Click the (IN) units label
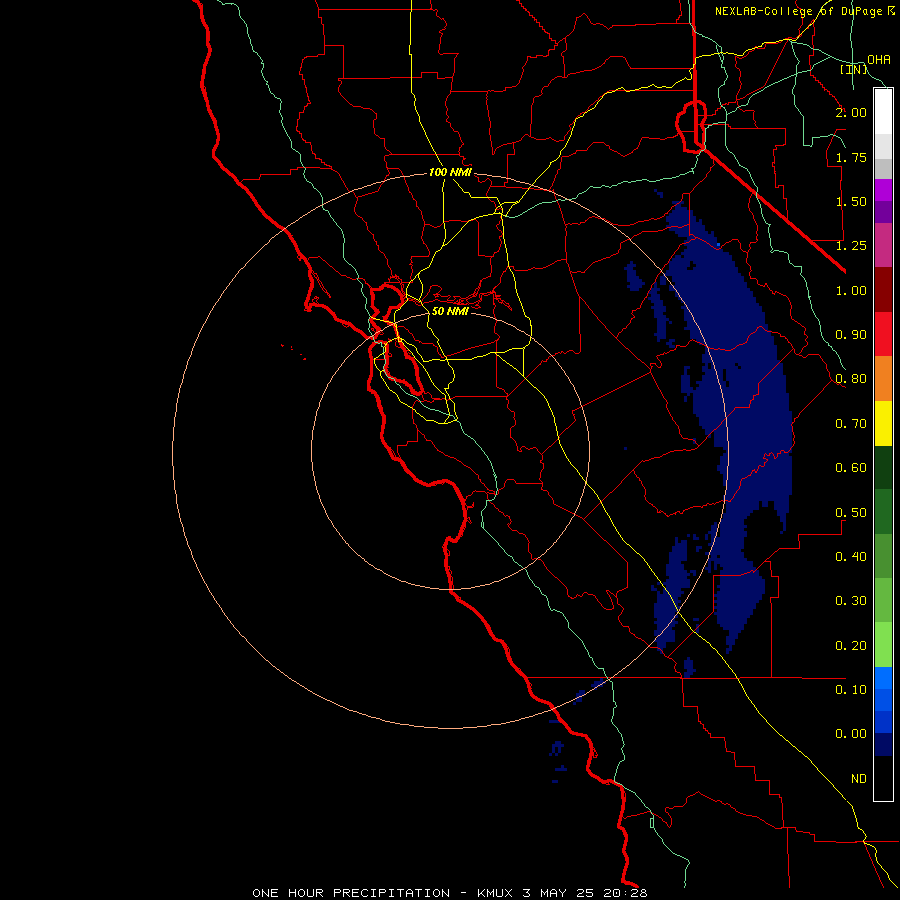This screenshot has height=900, width=900. click(x=854, y=69)
